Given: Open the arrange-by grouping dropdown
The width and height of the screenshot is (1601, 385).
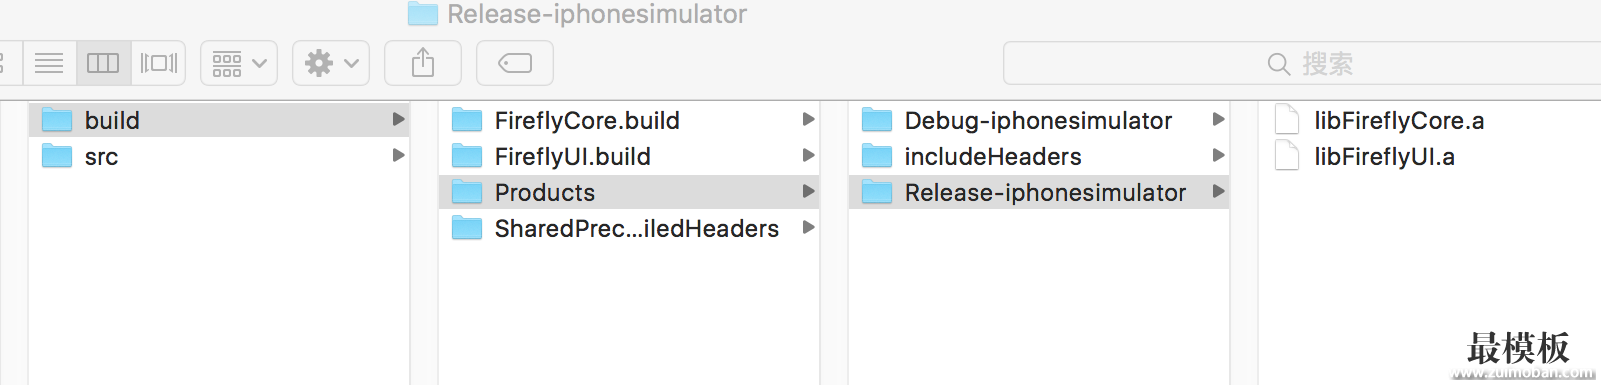Looking at the screenshot, I should pos(239,64).
